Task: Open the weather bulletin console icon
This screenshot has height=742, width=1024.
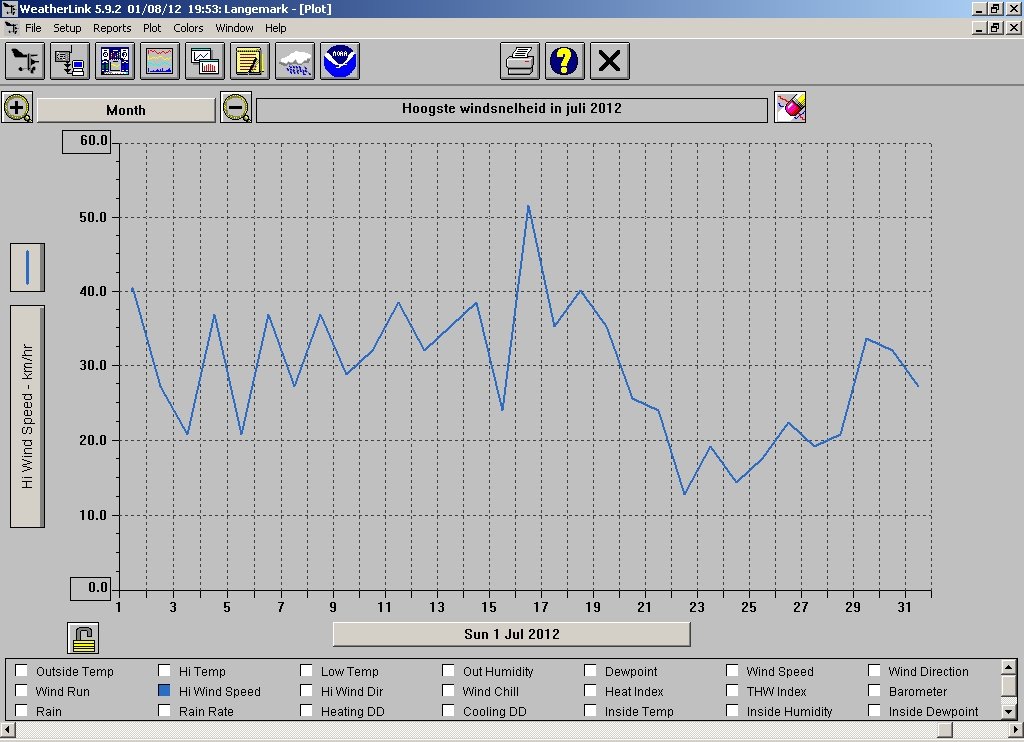Action: [x=115, y=61]
